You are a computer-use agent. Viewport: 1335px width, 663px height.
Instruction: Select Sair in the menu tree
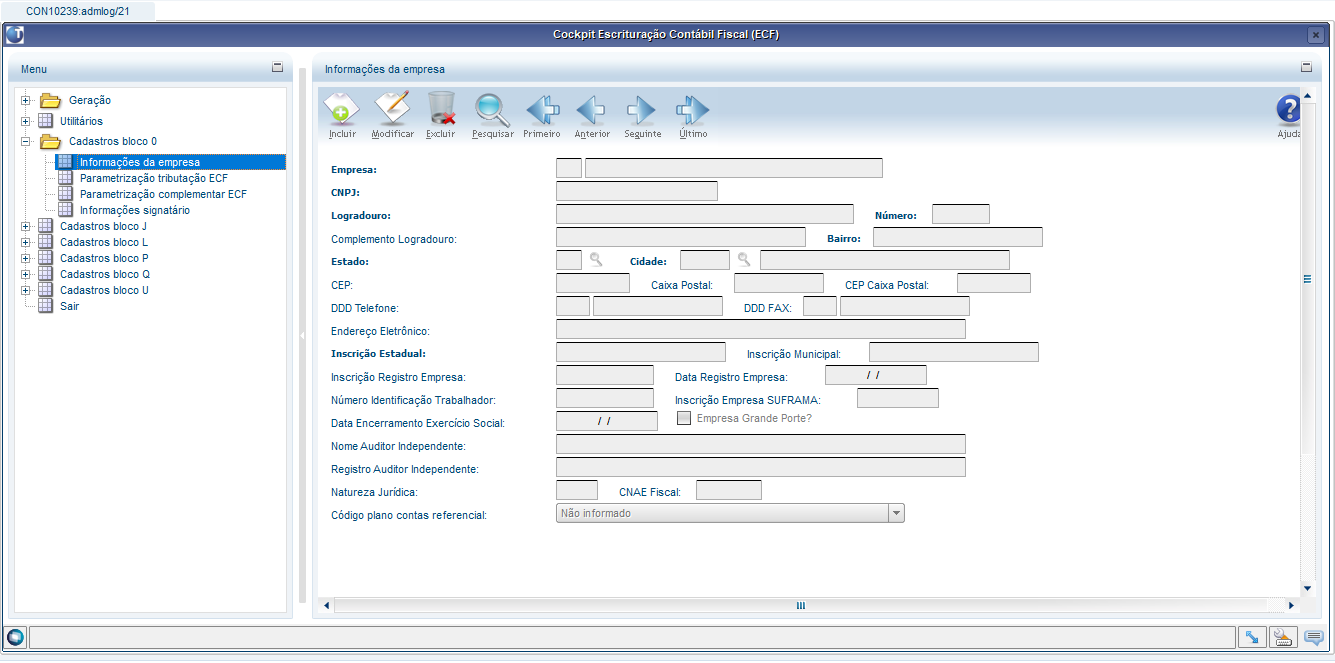69,306
